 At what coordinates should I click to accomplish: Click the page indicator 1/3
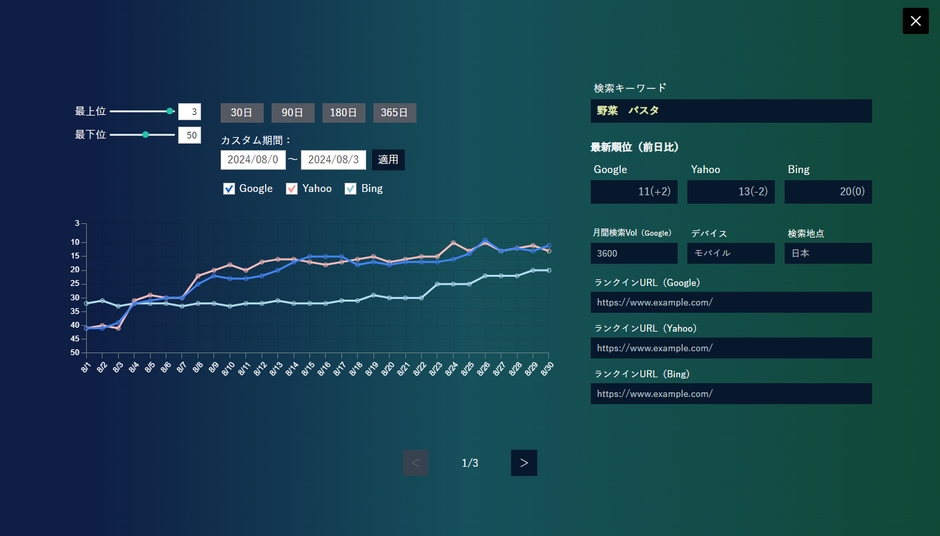click(470, 463)
